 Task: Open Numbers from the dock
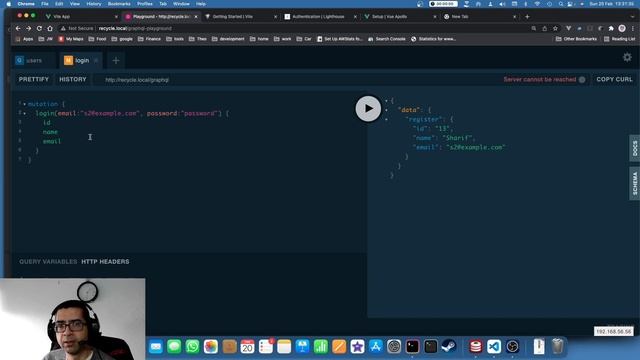(x=321, y=347)
